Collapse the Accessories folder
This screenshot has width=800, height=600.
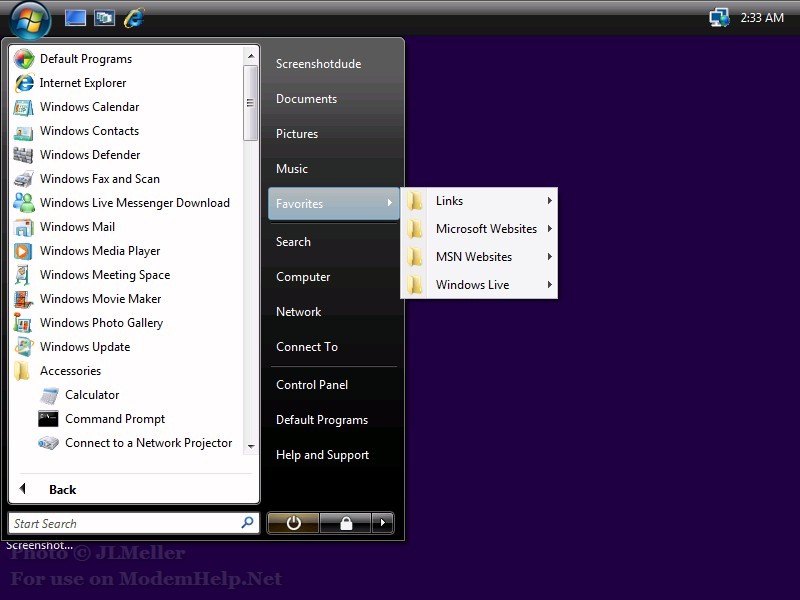(x=70, y=371)
